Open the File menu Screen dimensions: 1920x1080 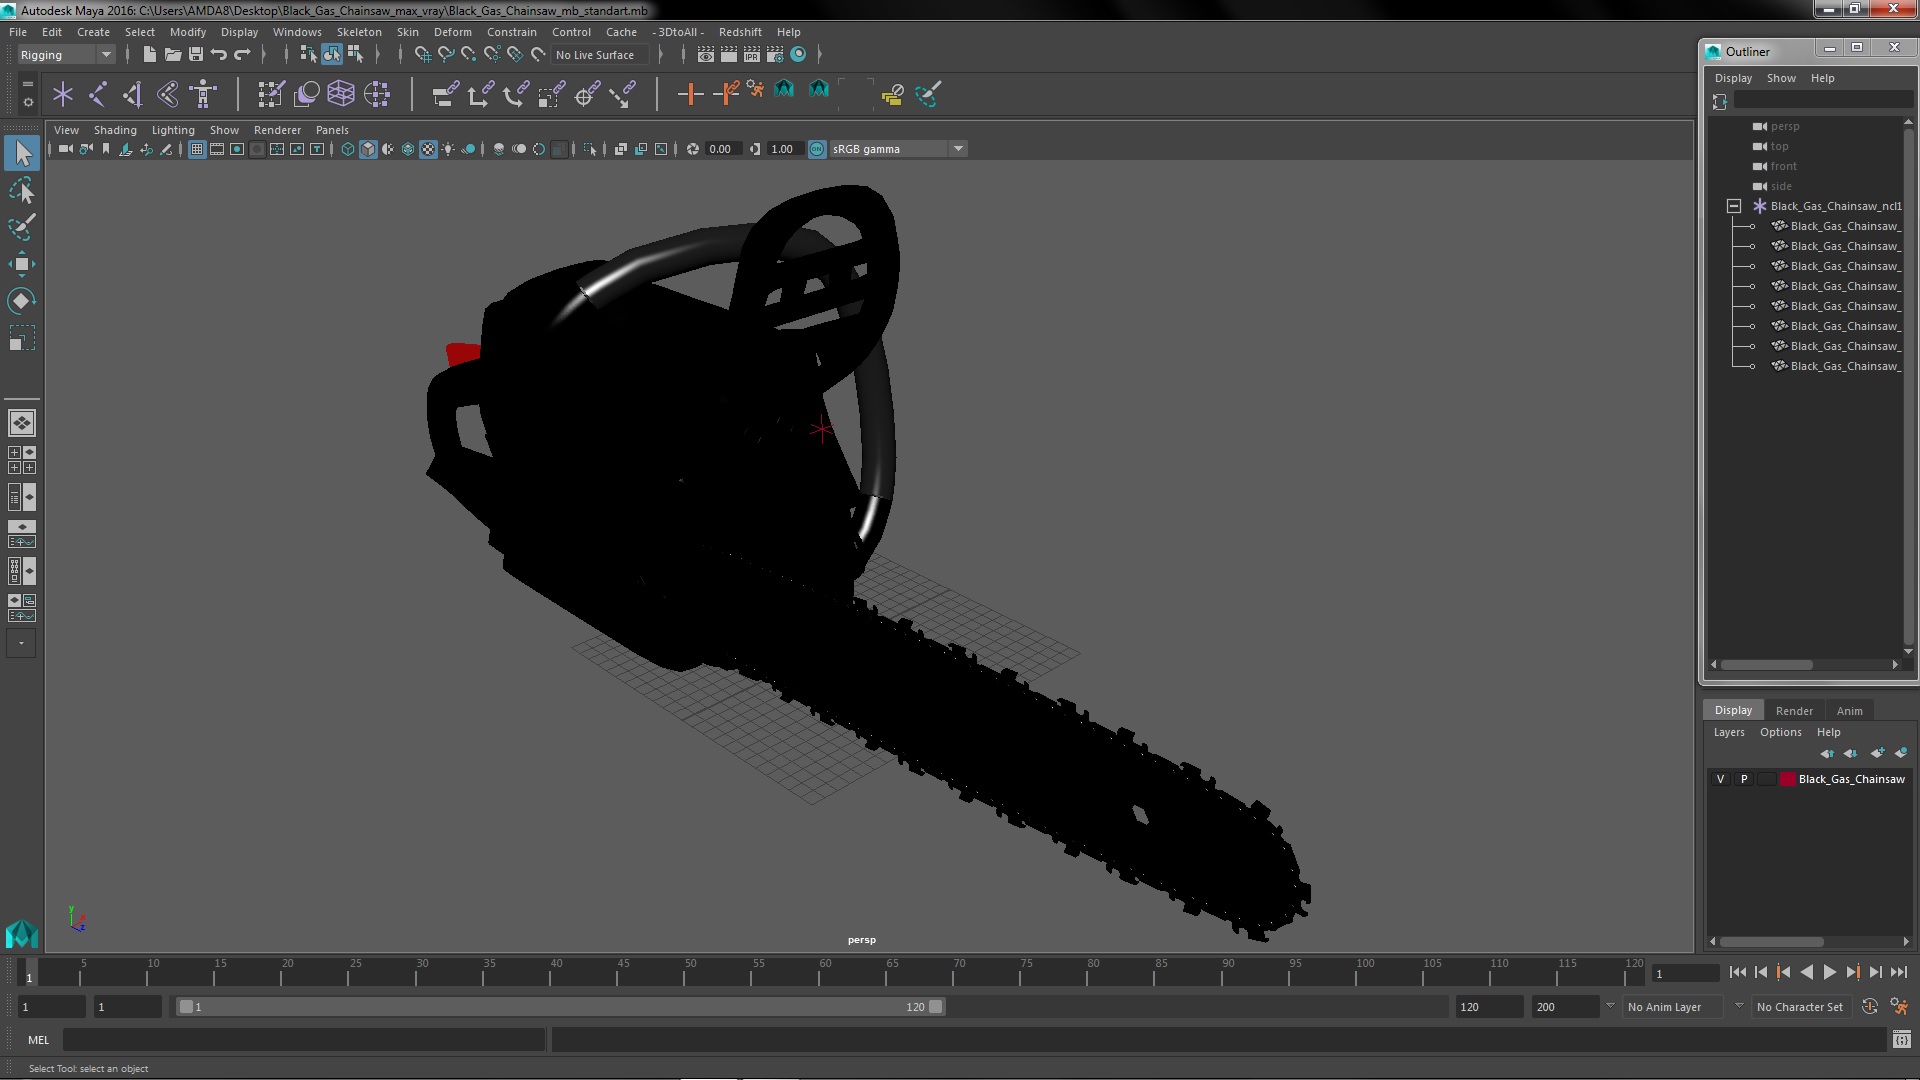pyautogui.click(x=18, y=32)
